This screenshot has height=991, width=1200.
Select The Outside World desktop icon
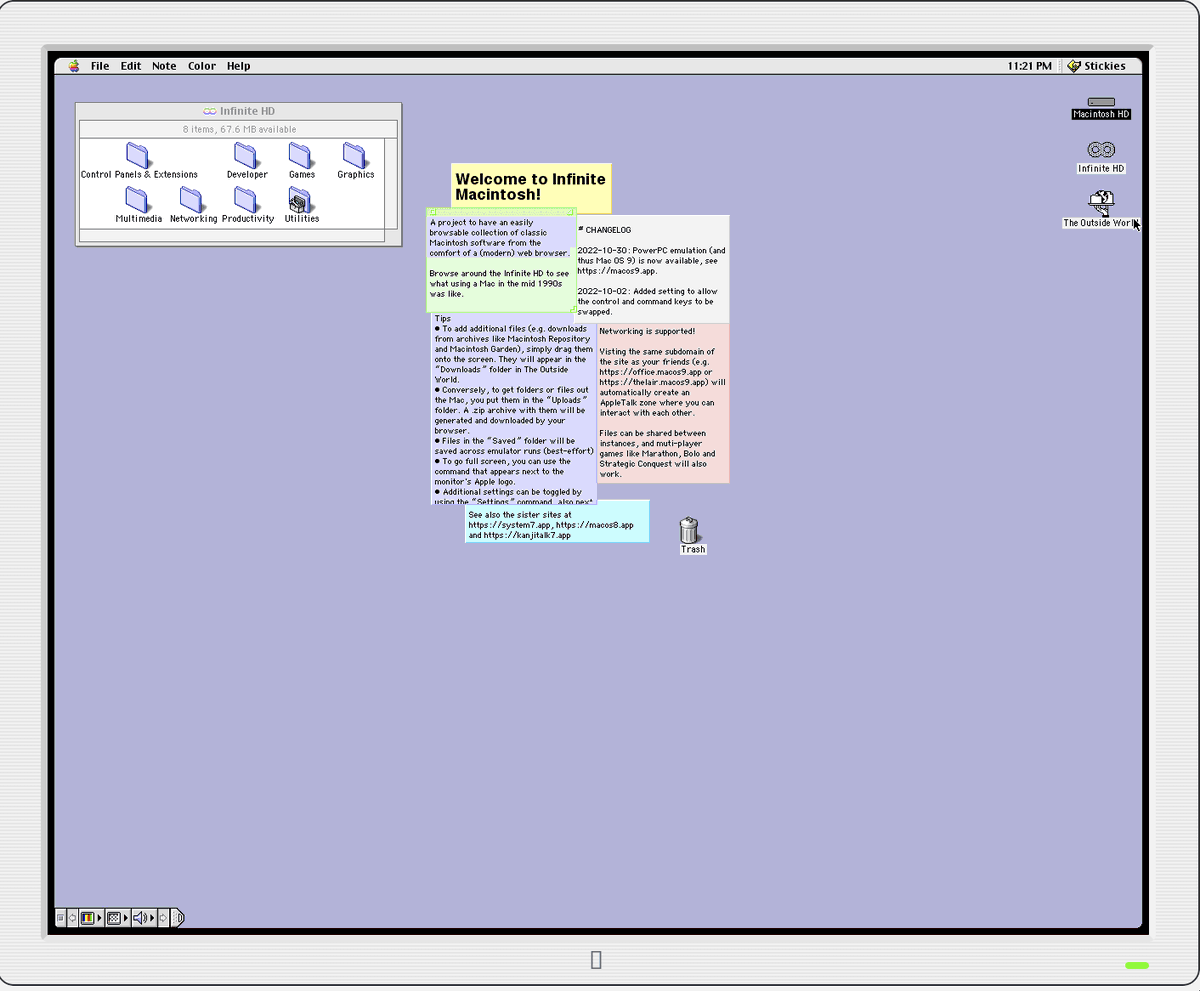point(1101,210)
